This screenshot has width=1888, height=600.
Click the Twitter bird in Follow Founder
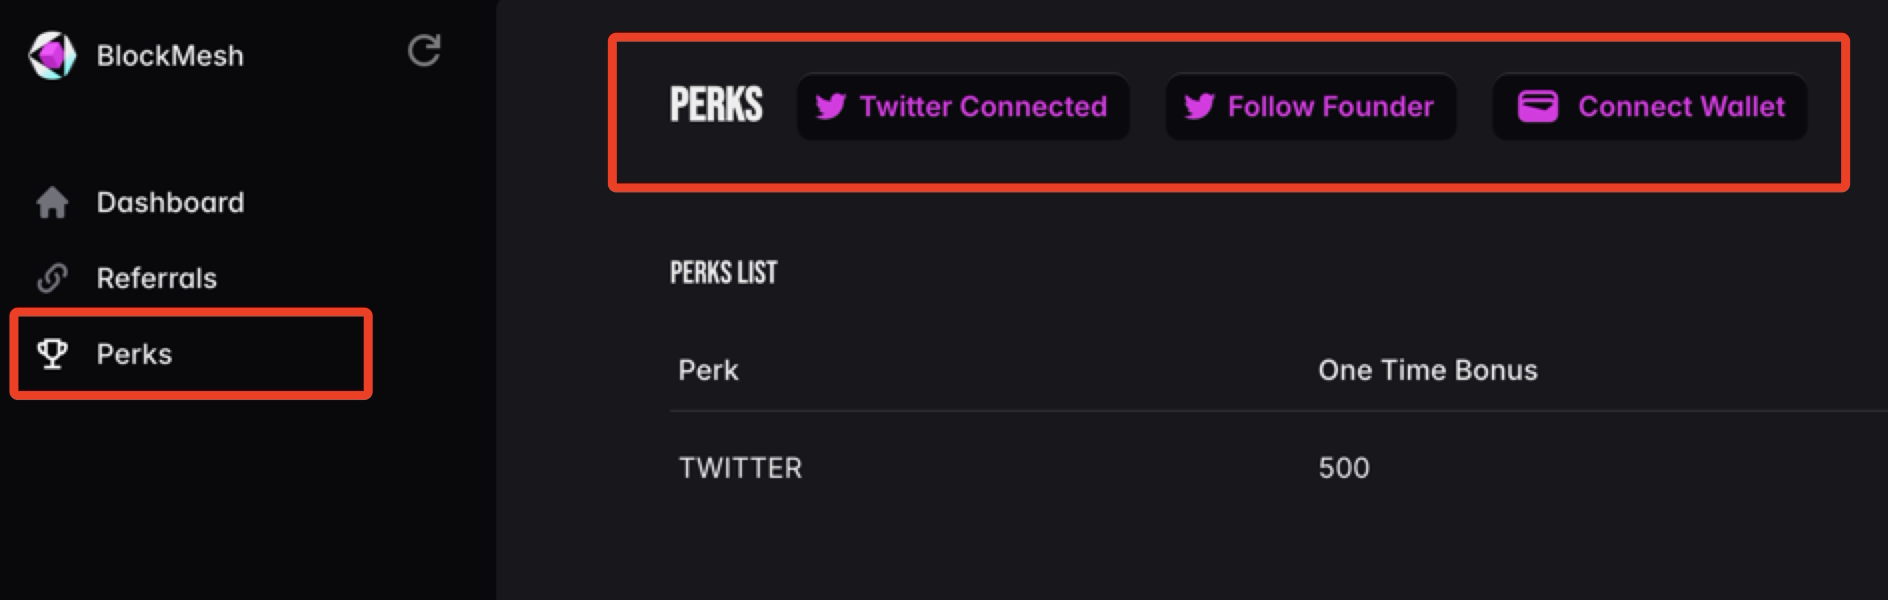click(1199, 106)
